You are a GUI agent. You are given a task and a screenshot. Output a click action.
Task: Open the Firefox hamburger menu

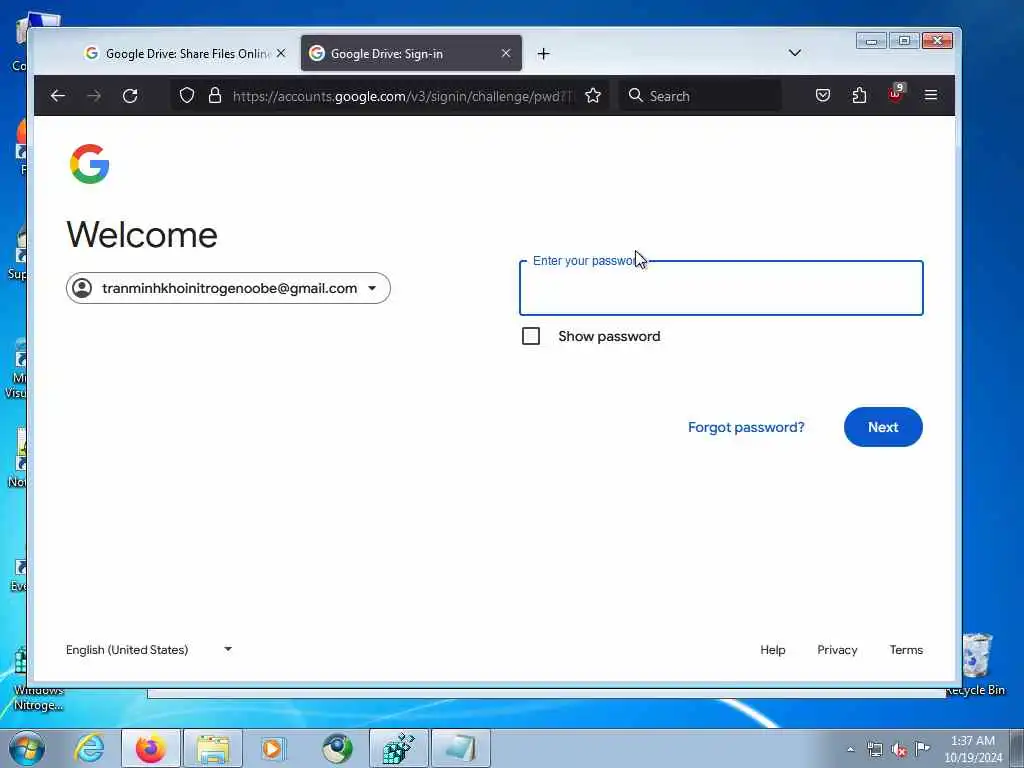[x=931, y=96]
